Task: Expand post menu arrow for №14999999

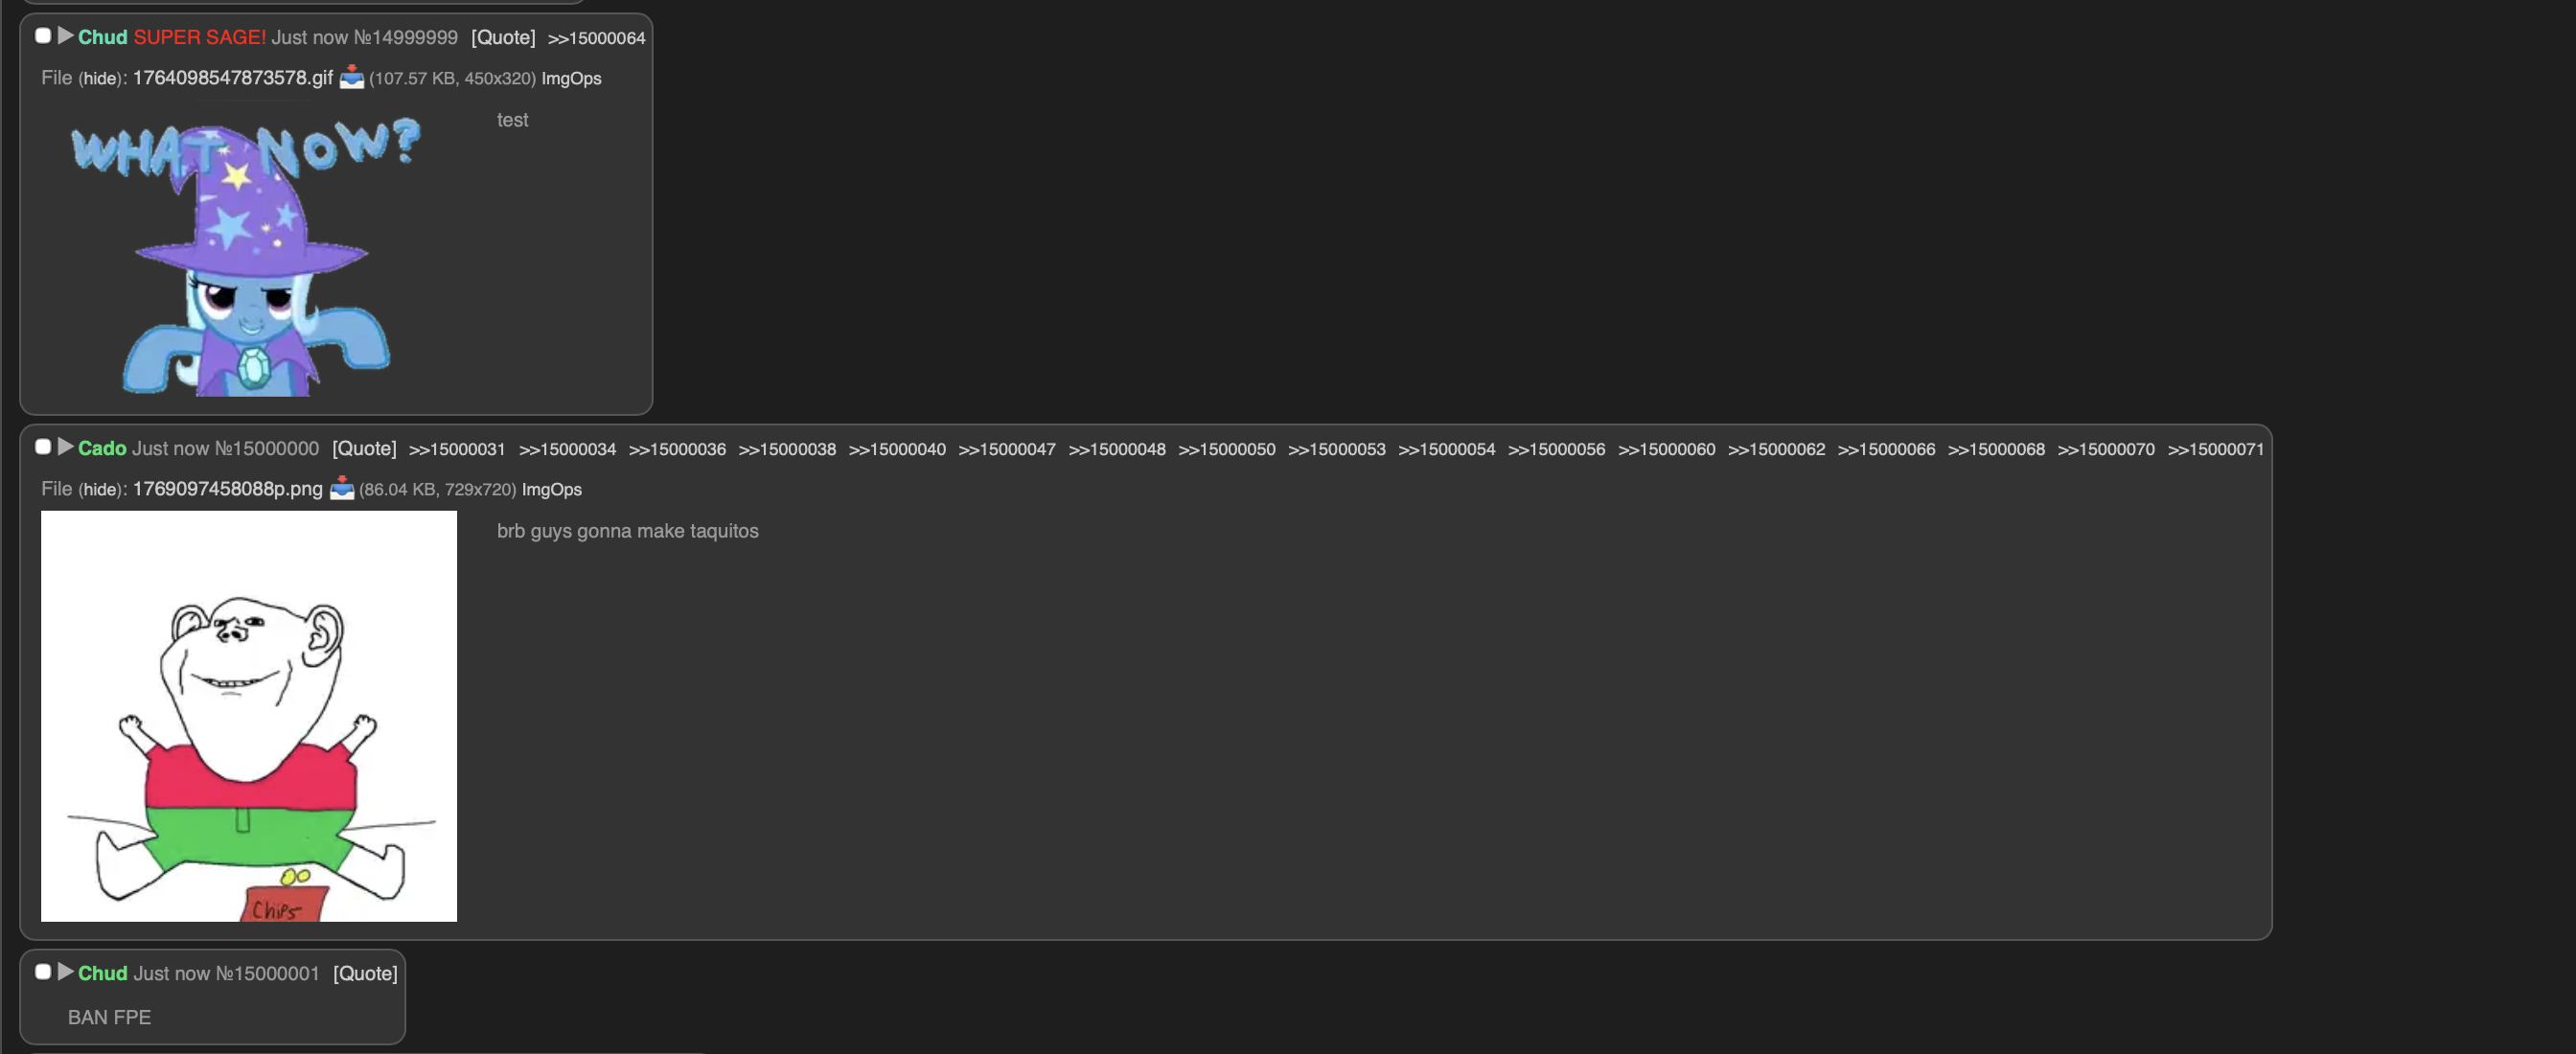Action: 66,36
